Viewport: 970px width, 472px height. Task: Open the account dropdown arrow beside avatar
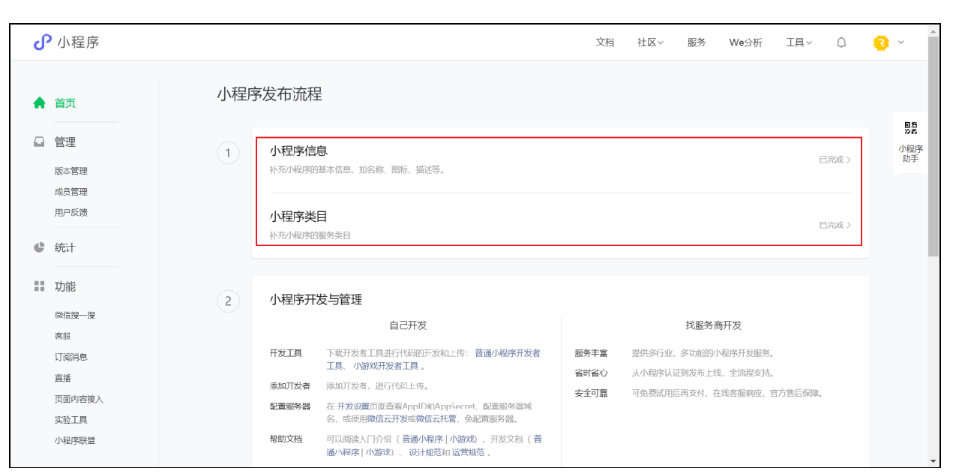pyautogui.click(x=901, y=42)
